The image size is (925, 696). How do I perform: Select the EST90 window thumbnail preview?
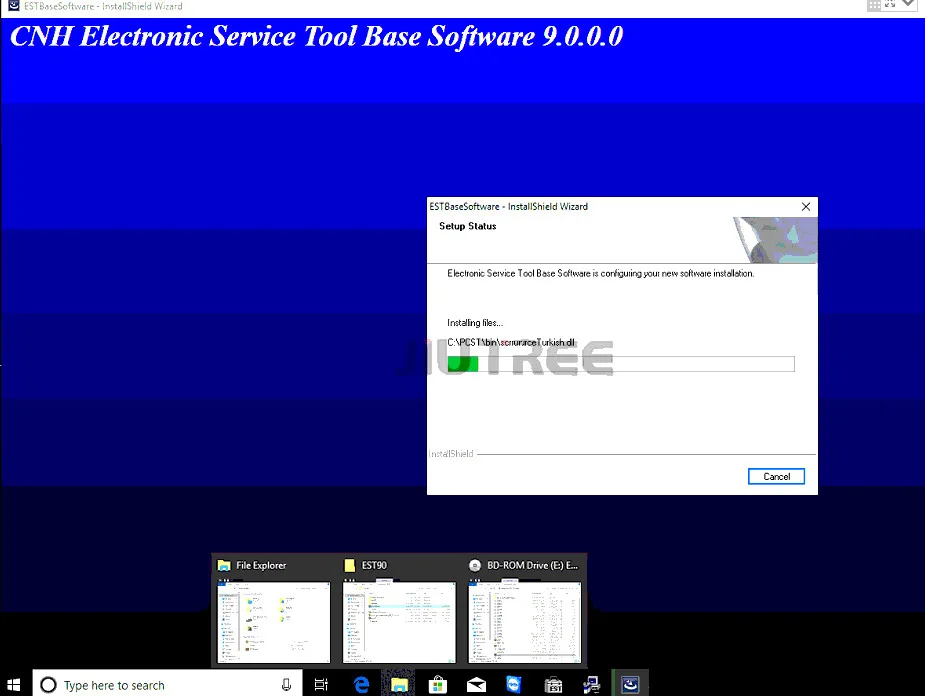coord(399,622)
